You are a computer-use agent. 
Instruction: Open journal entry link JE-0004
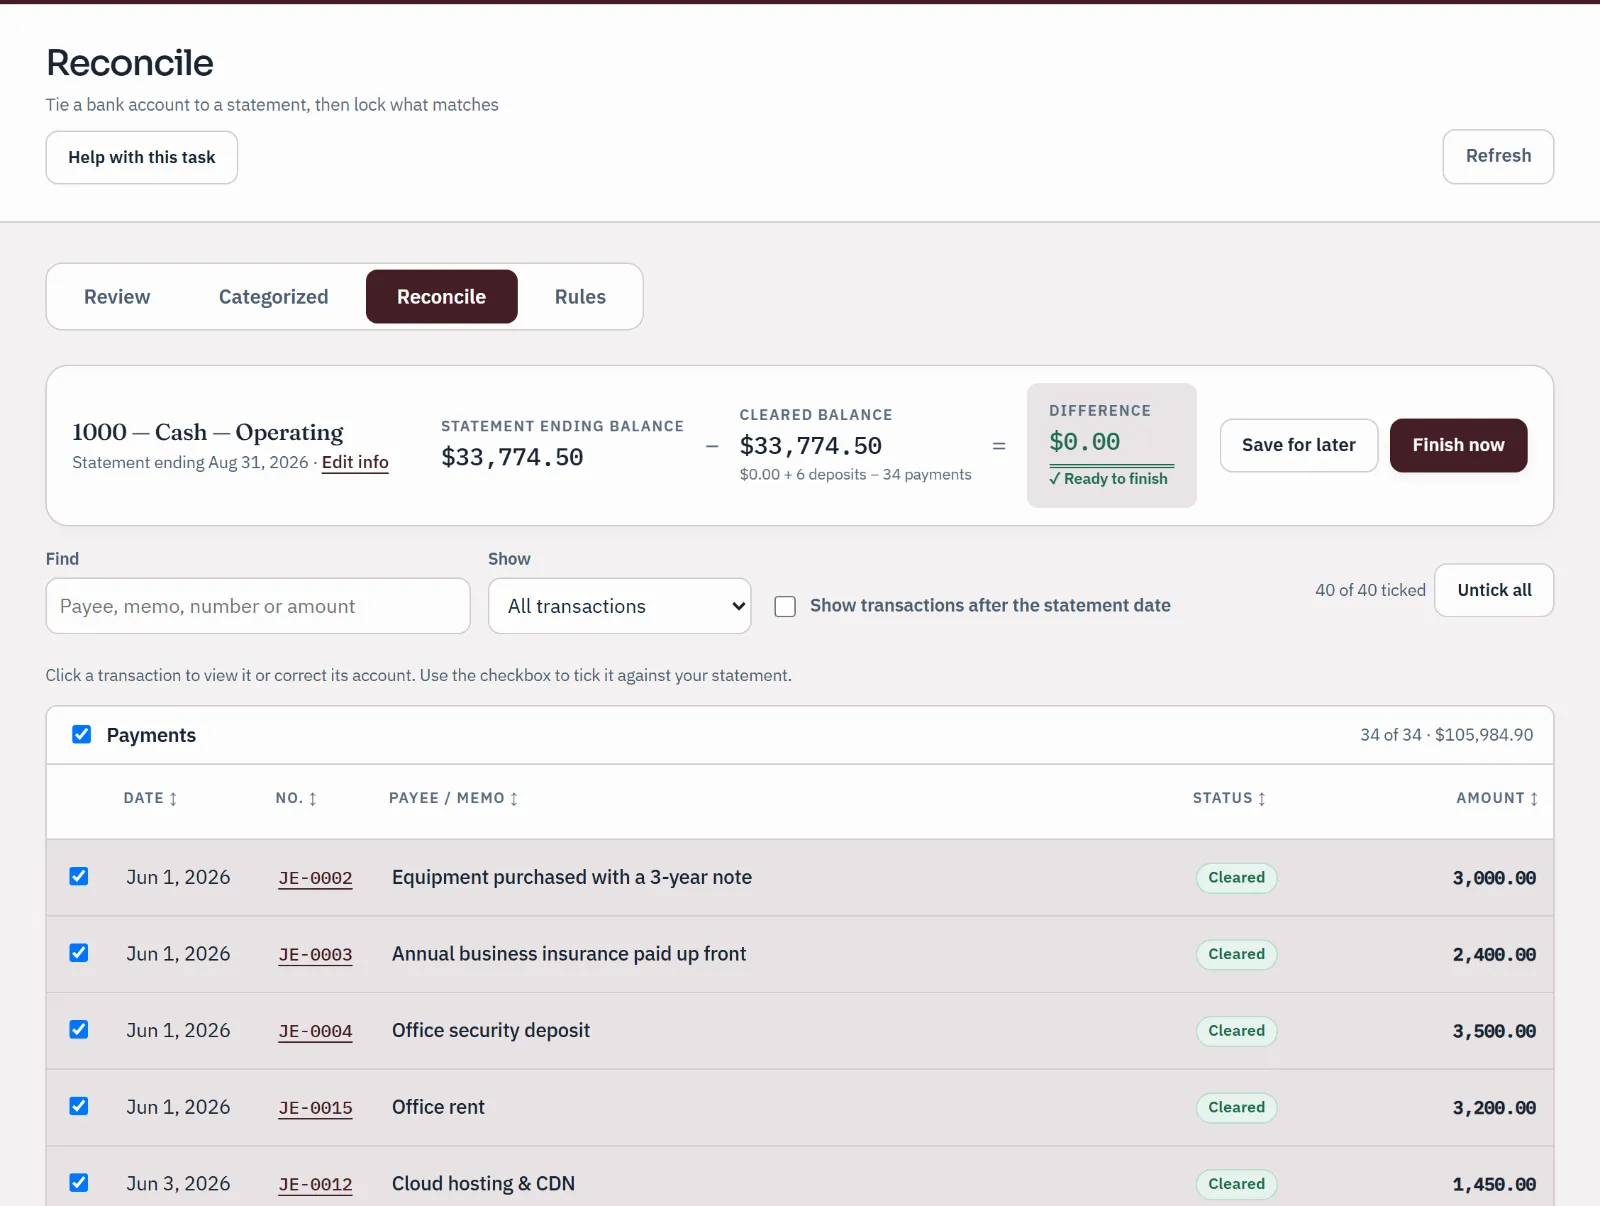tap(315, 1031)
